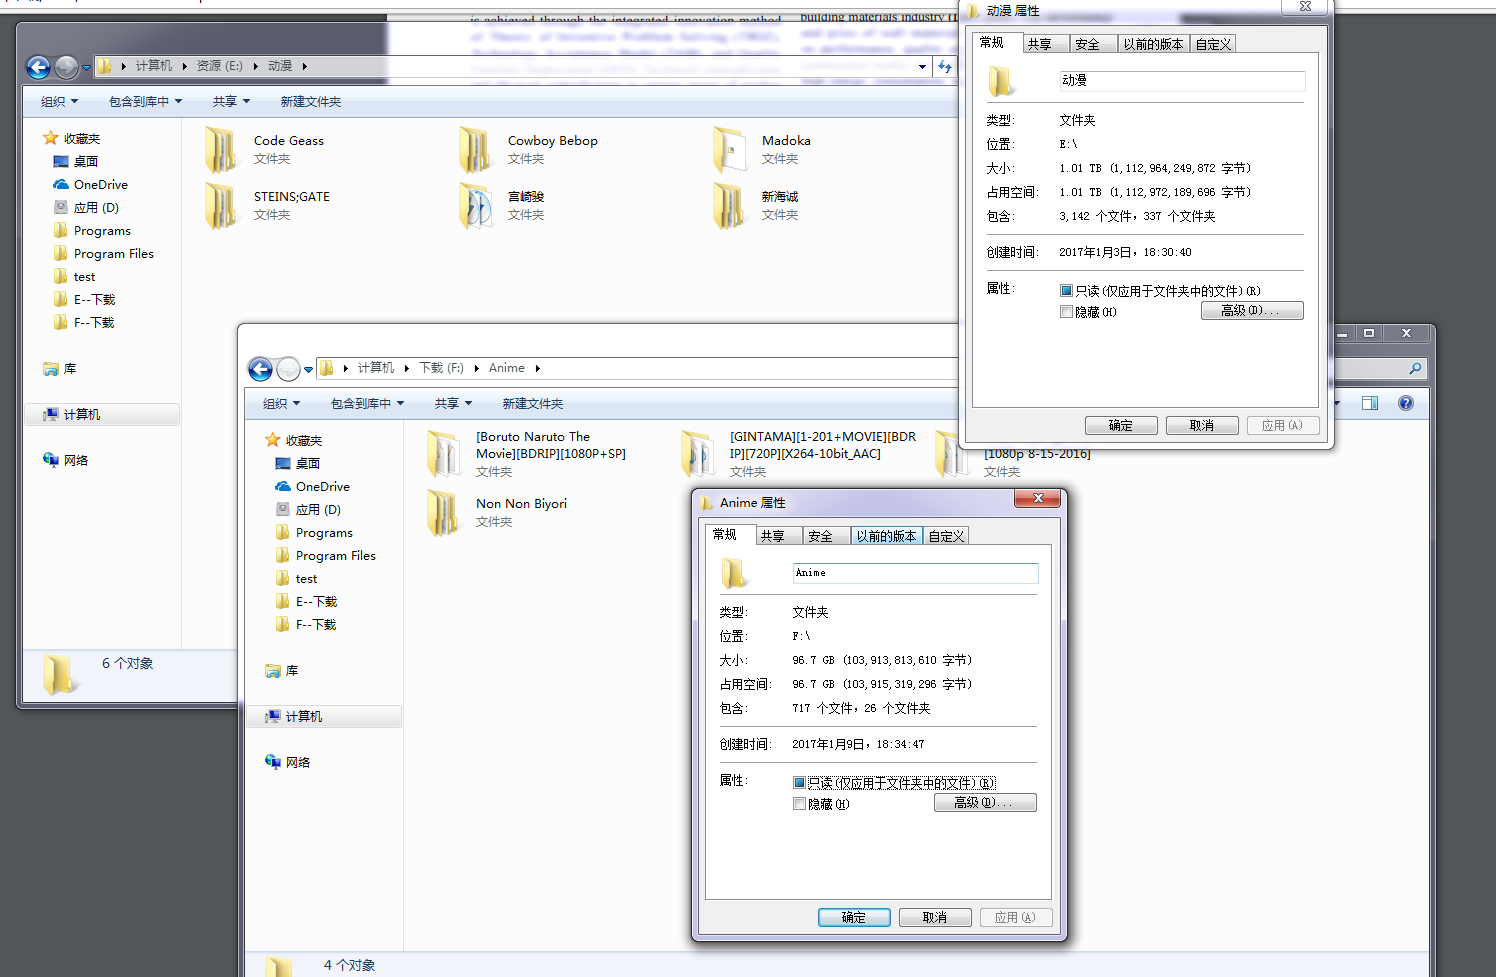Click 新建文件夹 in Anime window toolbar
The height and width of the screenshot is (977, 1496).
pyautogui.click(x=533, y=404)
